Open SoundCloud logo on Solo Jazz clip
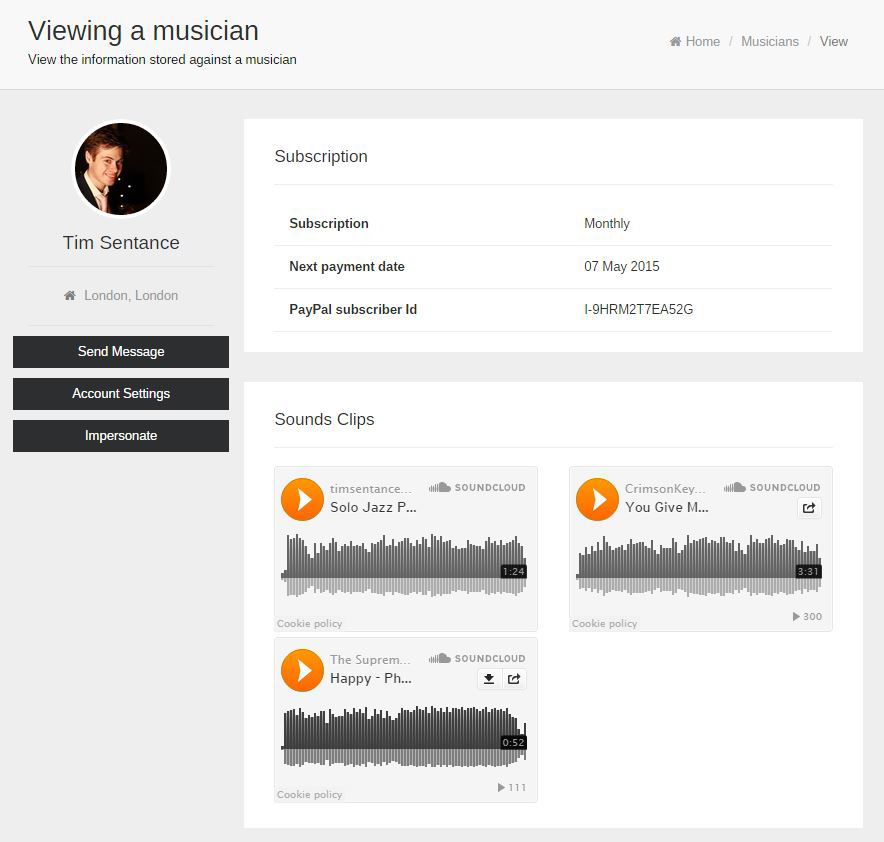884x842 pixels. pos(477,488)
